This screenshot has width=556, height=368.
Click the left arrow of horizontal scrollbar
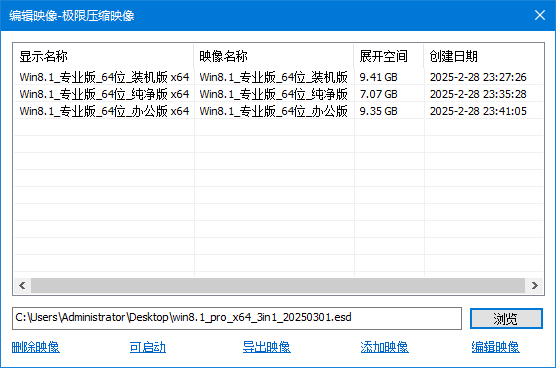pyautogui.click(x=22, y=285)
